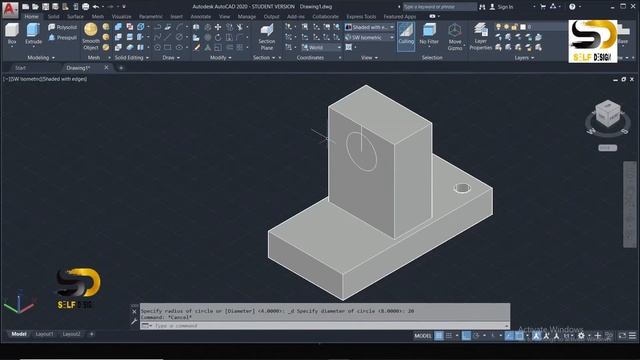Select the Move Gizmo tool

click(455, 37)
